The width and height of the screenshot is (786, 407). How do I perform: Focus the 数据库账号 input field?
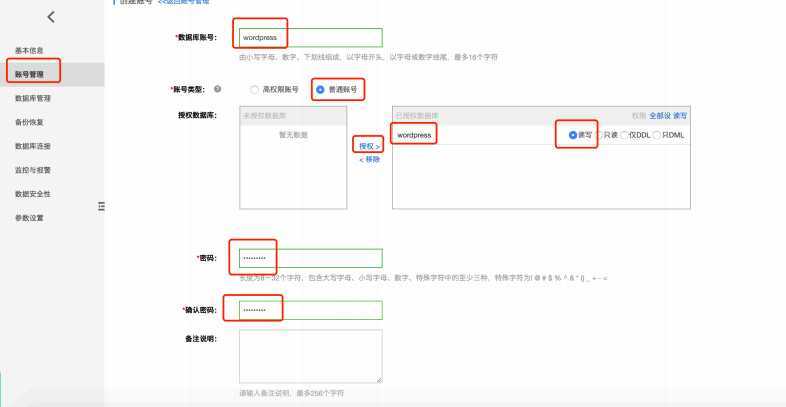(311, 38)
